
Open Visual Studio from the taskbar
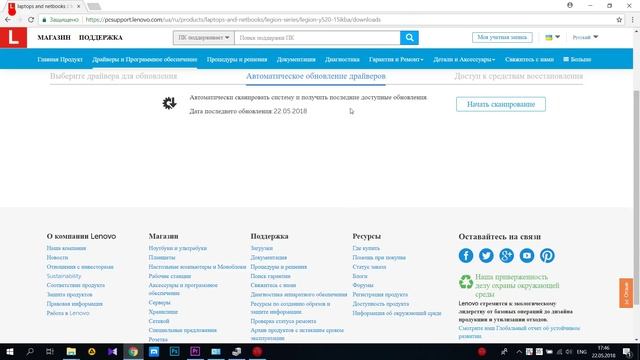coord(112,351)
